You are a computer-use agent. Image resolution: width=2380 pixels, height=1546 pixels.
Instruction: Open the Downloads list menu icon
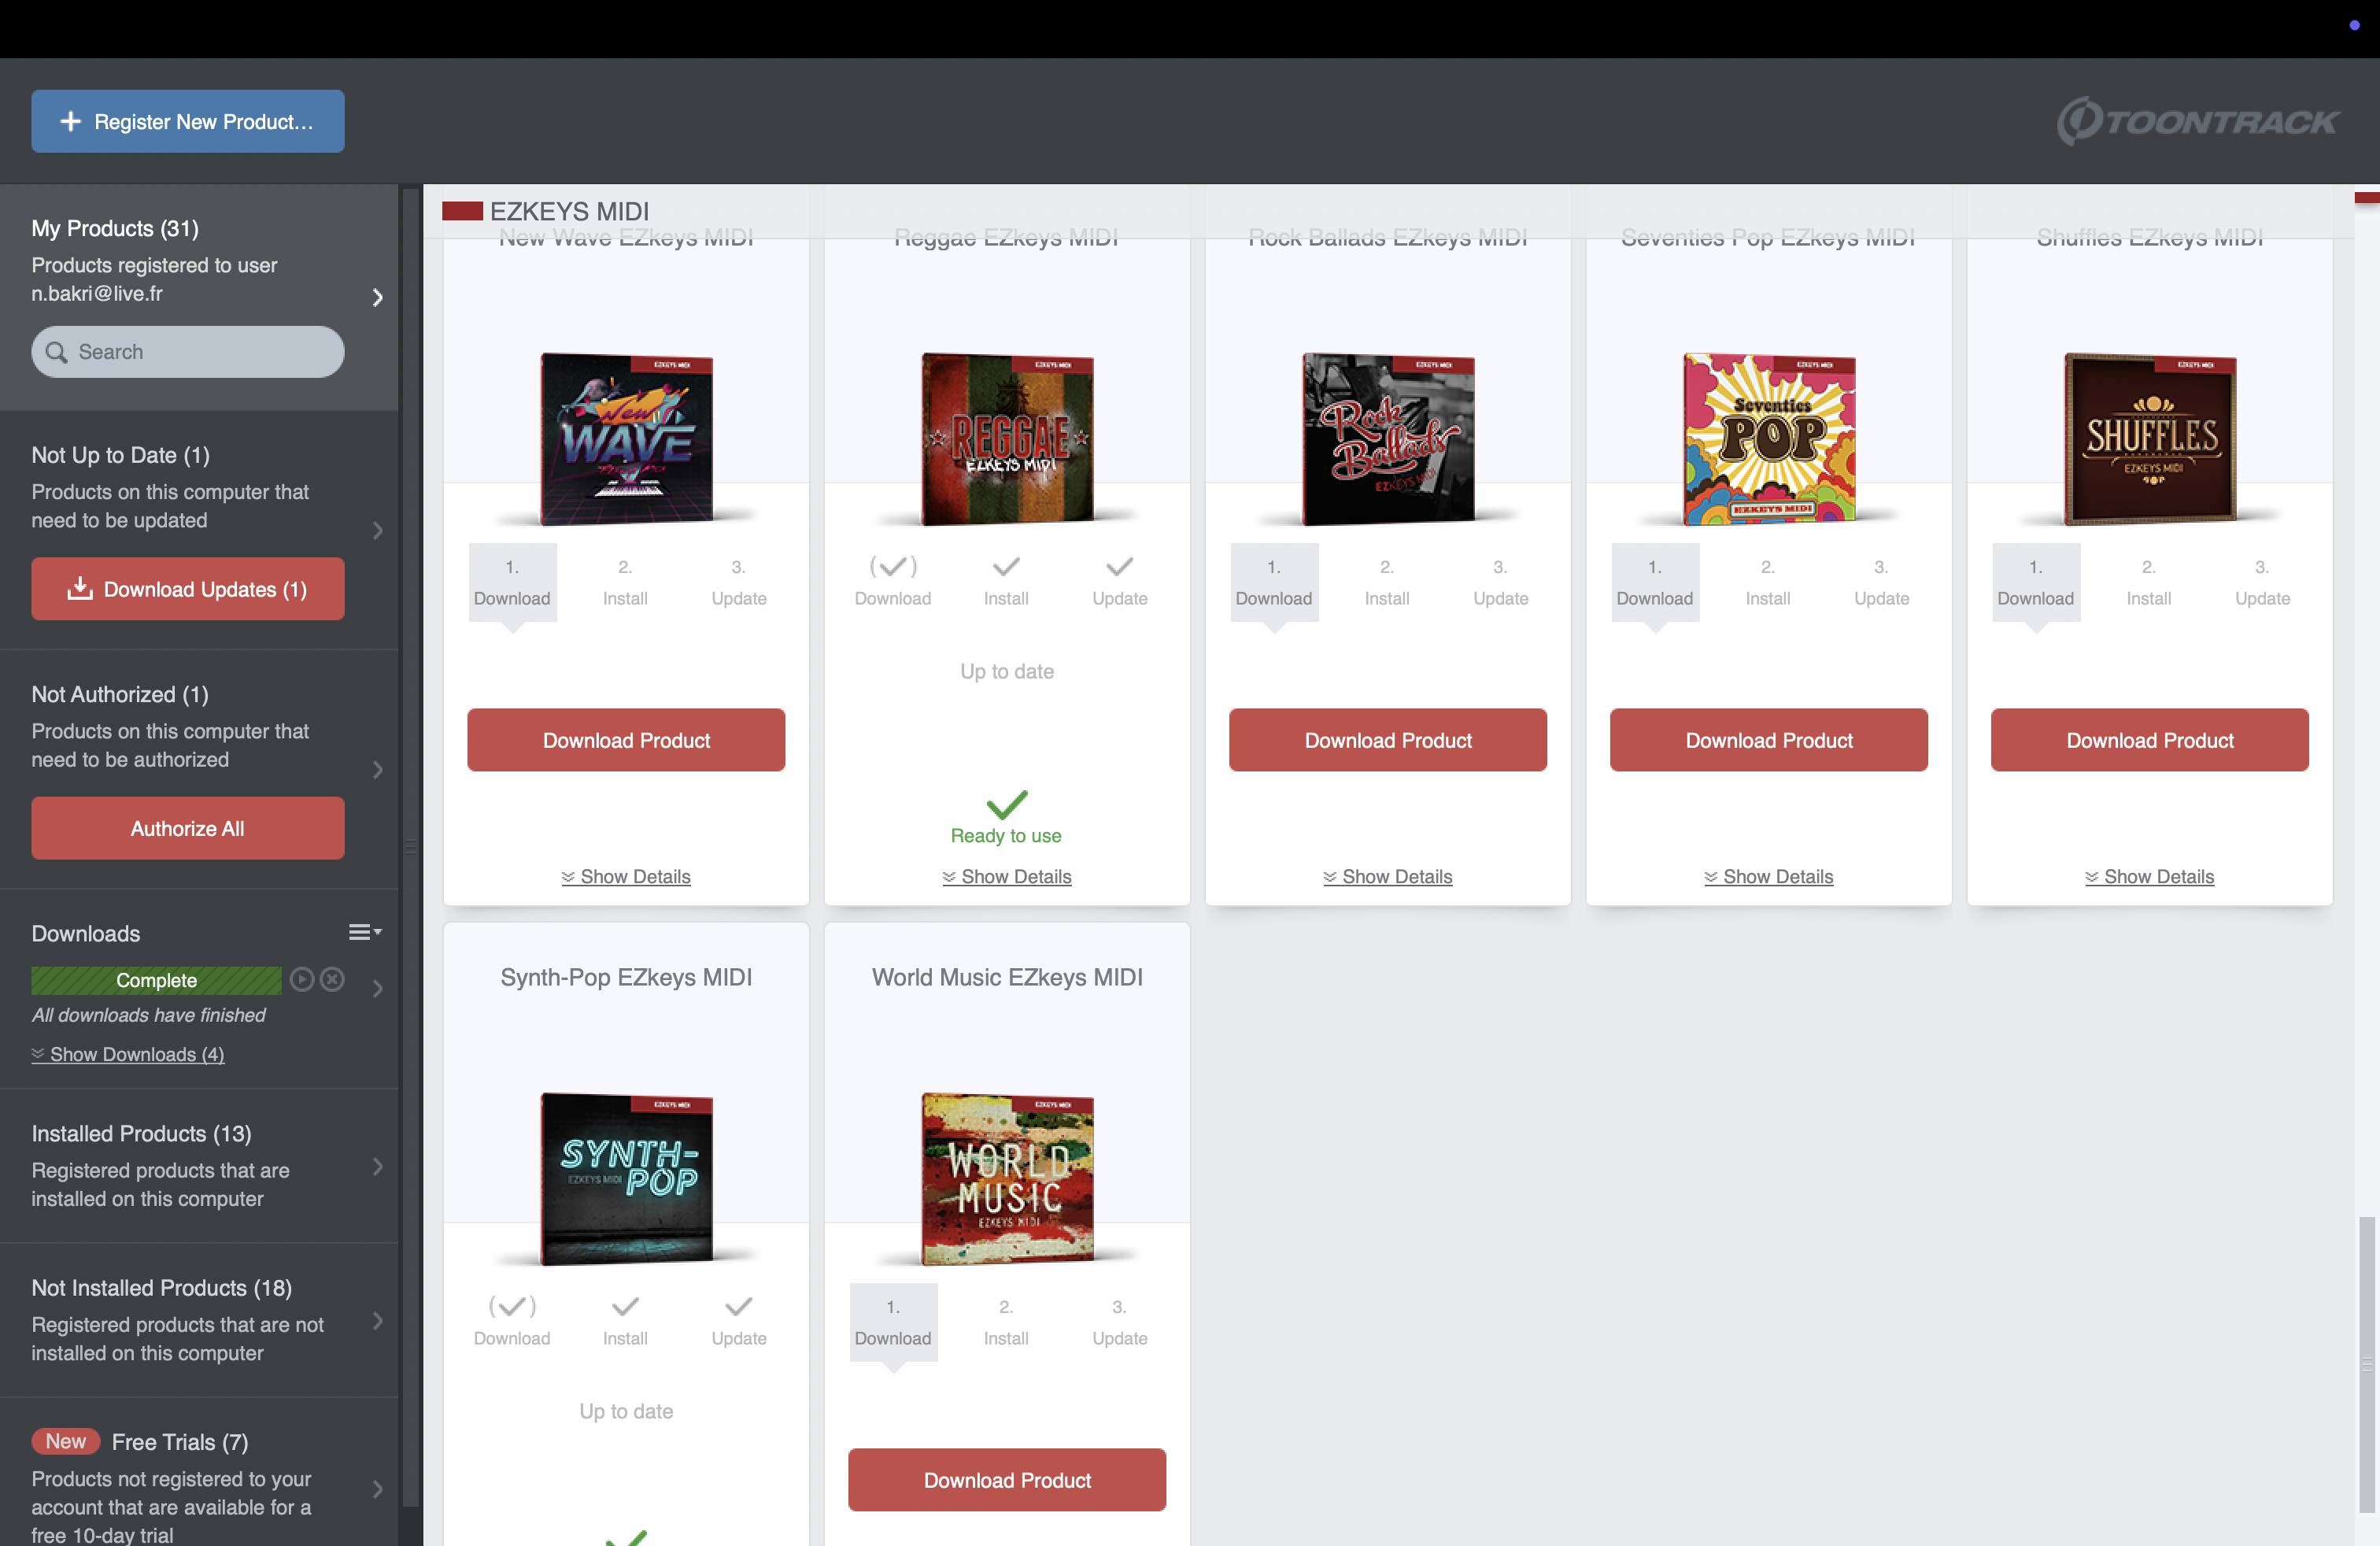[x=364, y=932]
